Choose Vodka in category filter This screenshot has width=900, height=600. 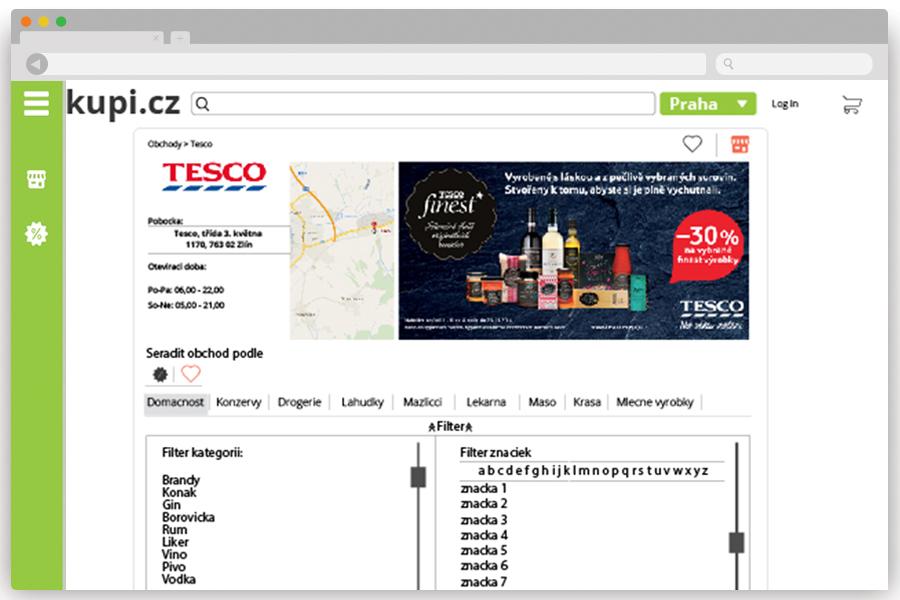point(179,579)
